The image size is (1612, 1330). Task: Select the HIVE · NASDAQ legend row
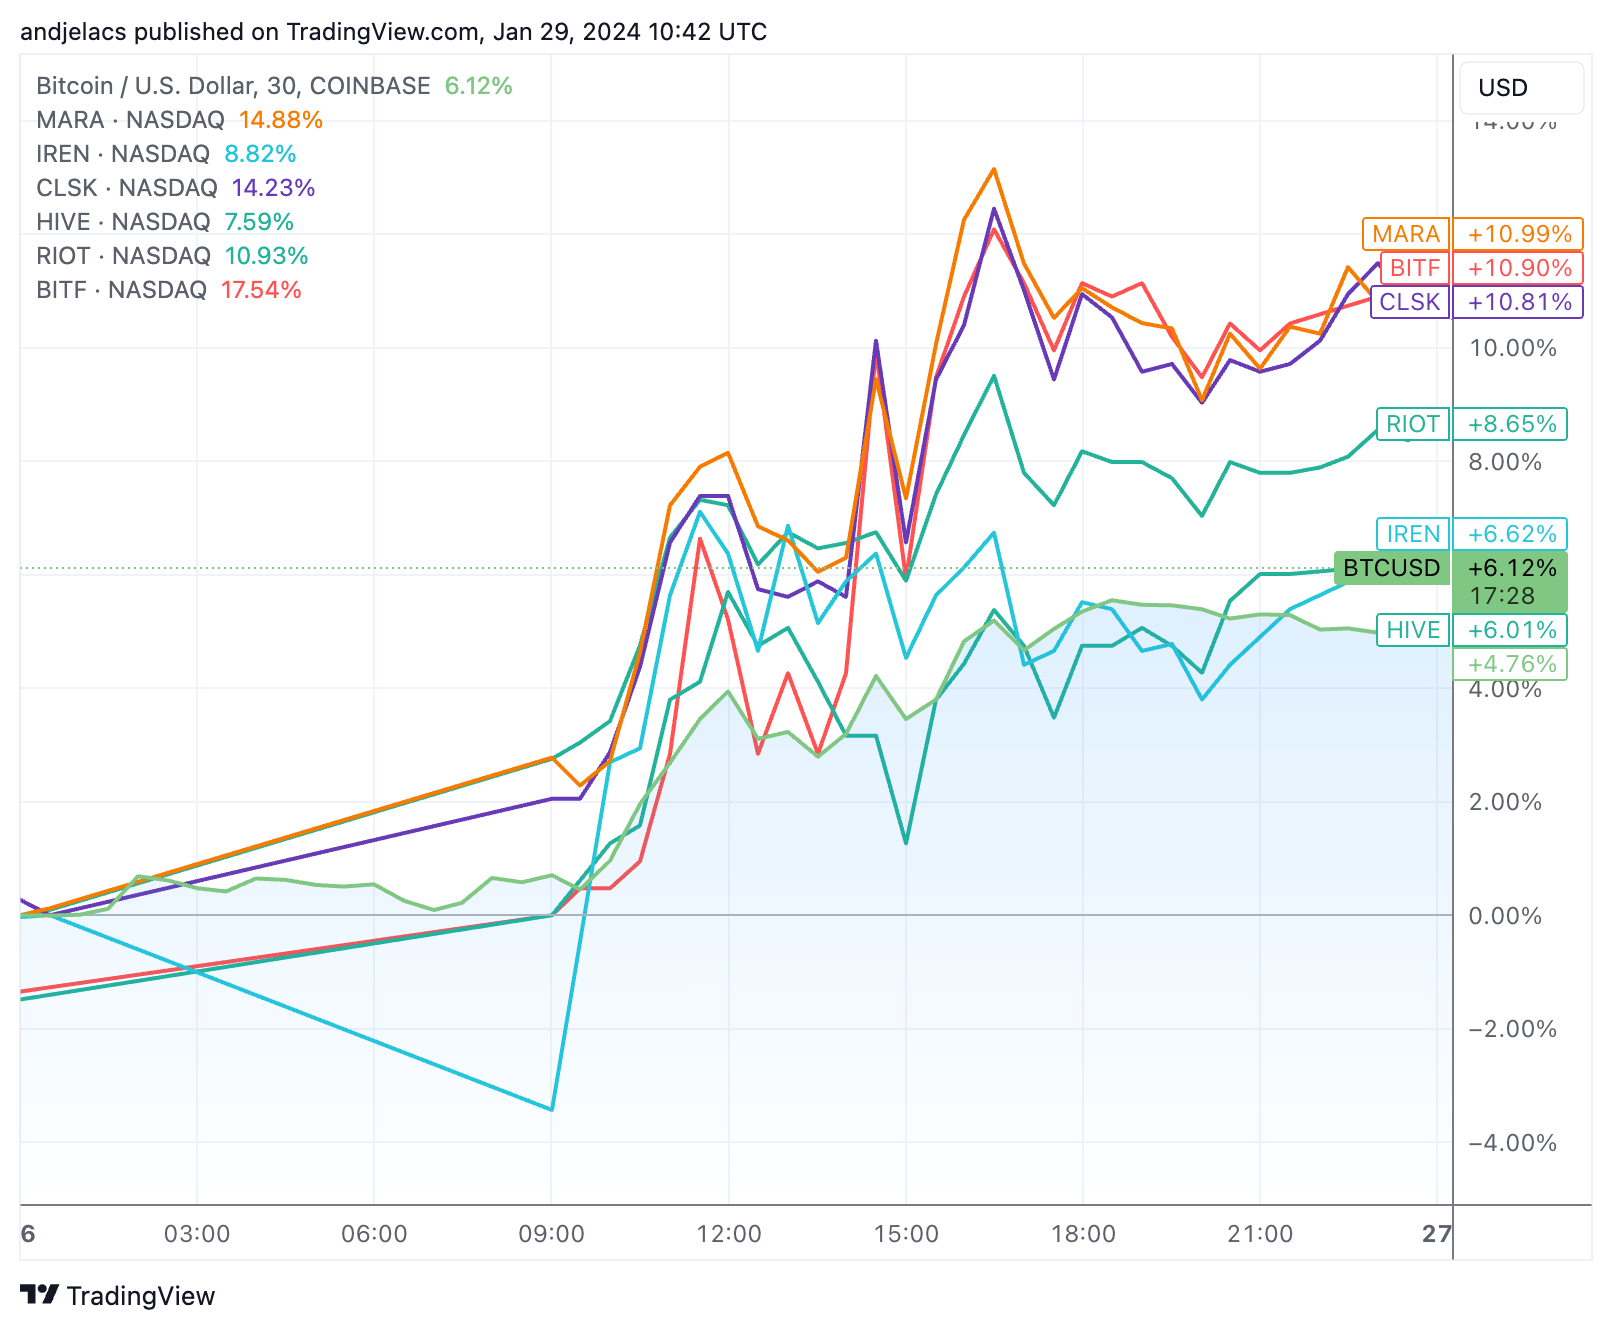pos(165,222)
